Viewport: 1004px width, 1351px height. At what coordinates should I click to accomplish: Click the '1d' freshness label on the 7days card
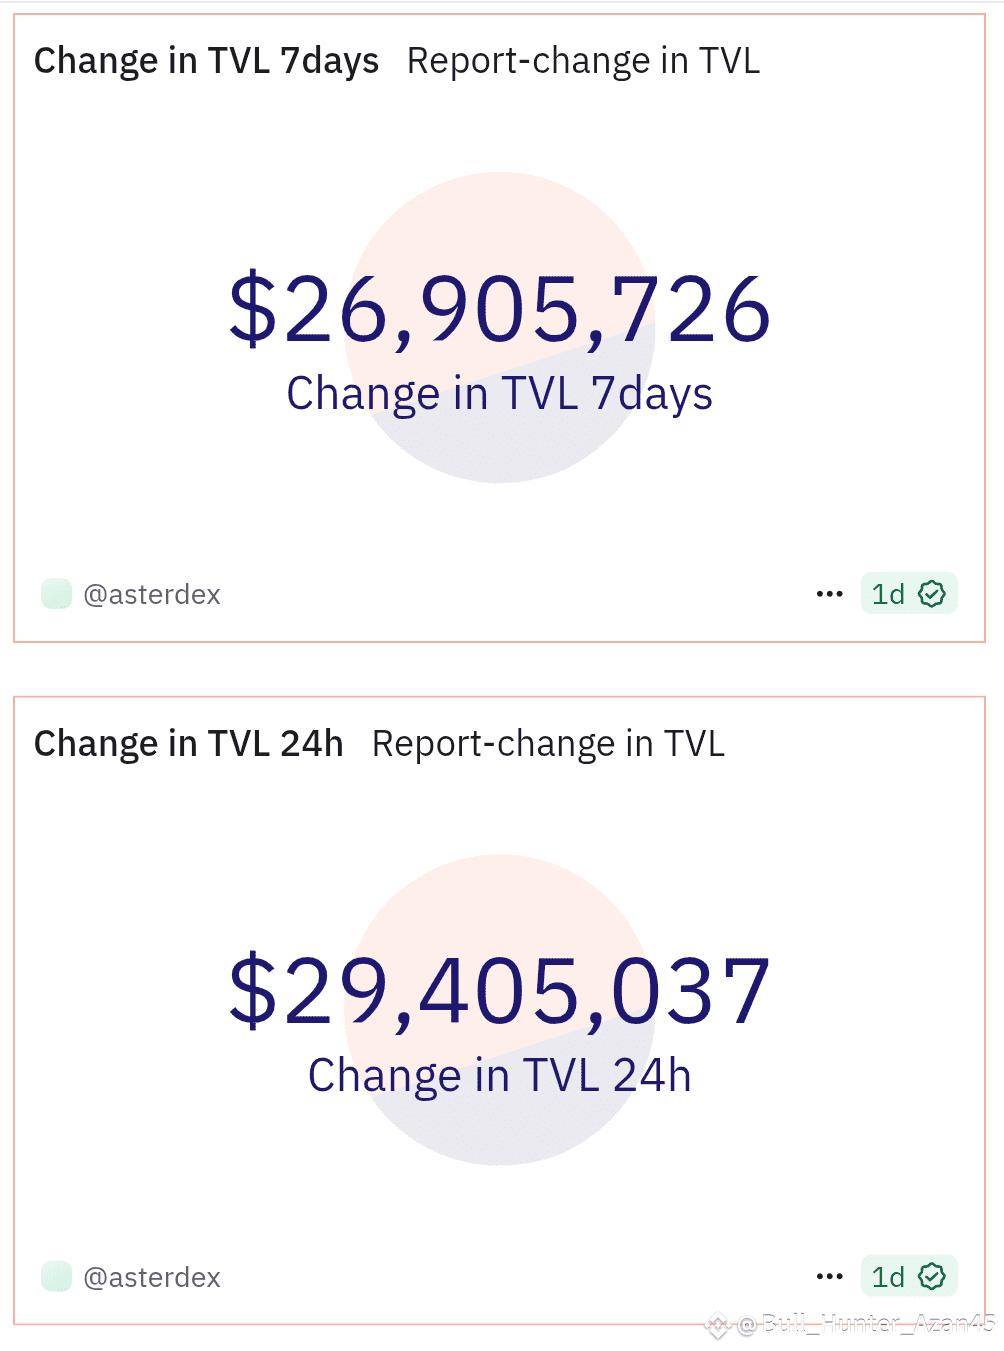[x=888, y=595]
